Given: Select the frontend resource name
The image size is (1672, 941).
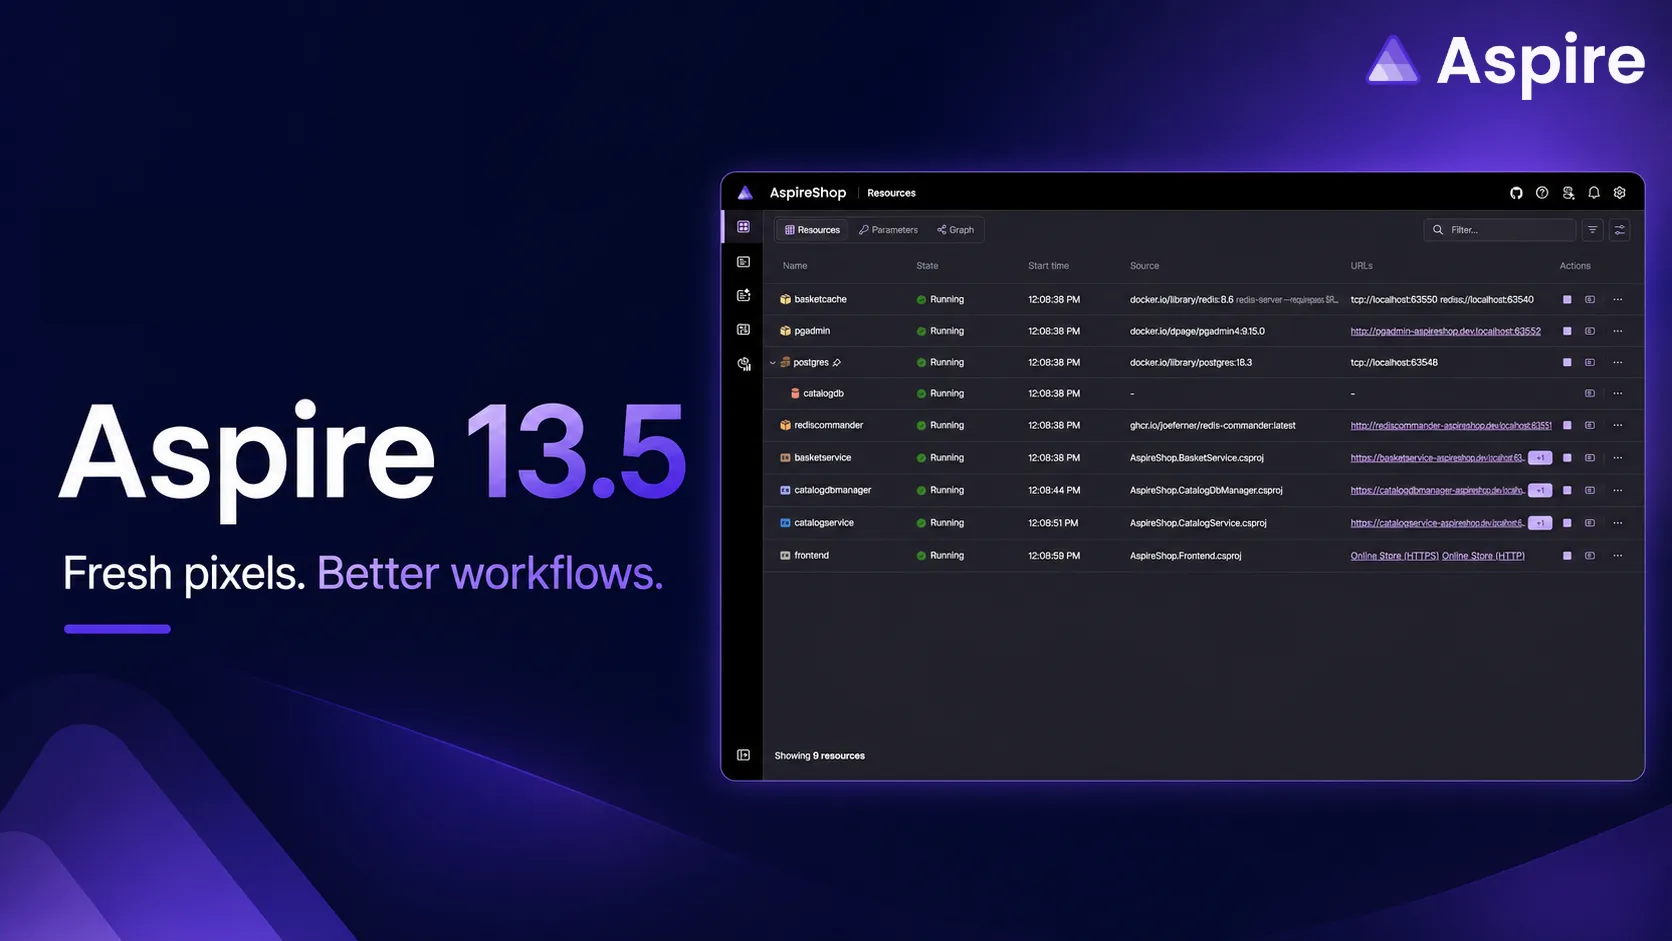Looking at the screenshot, I should click(812, 556).
